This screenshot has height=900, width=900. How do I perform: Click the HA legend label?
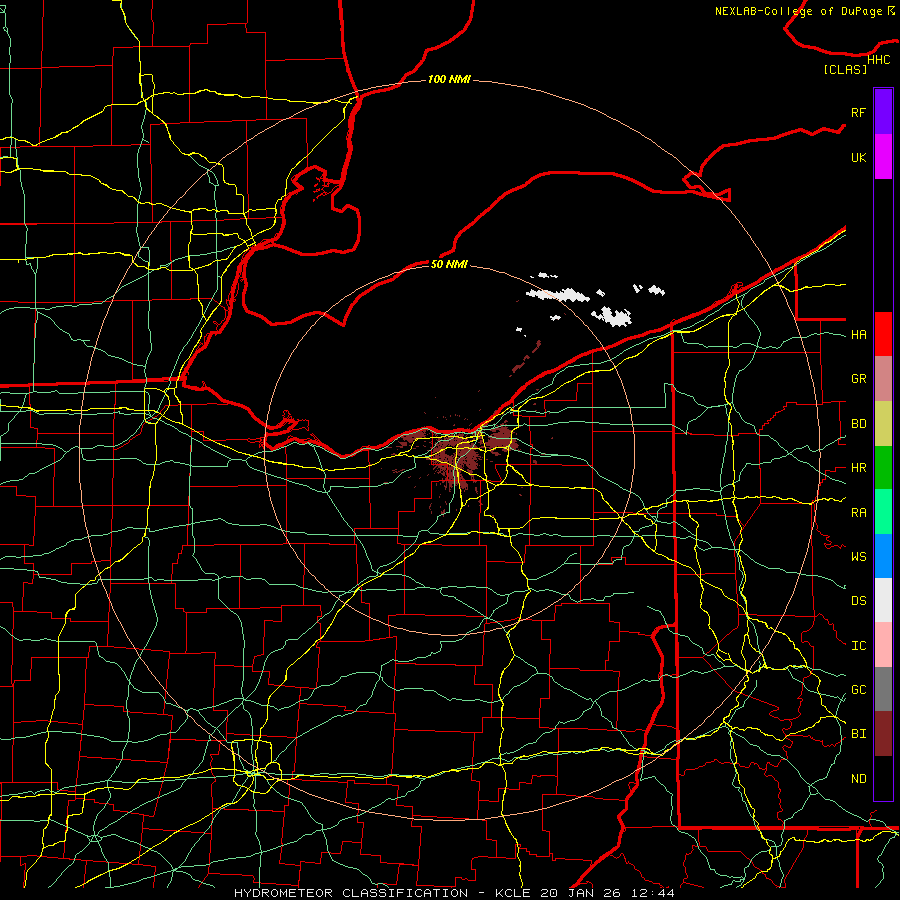859,334
